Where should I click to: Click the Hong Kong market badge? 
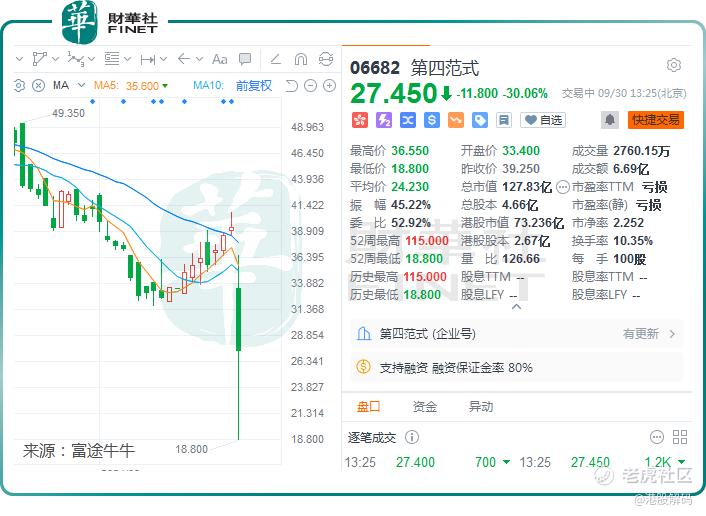(x=360, y=120)
